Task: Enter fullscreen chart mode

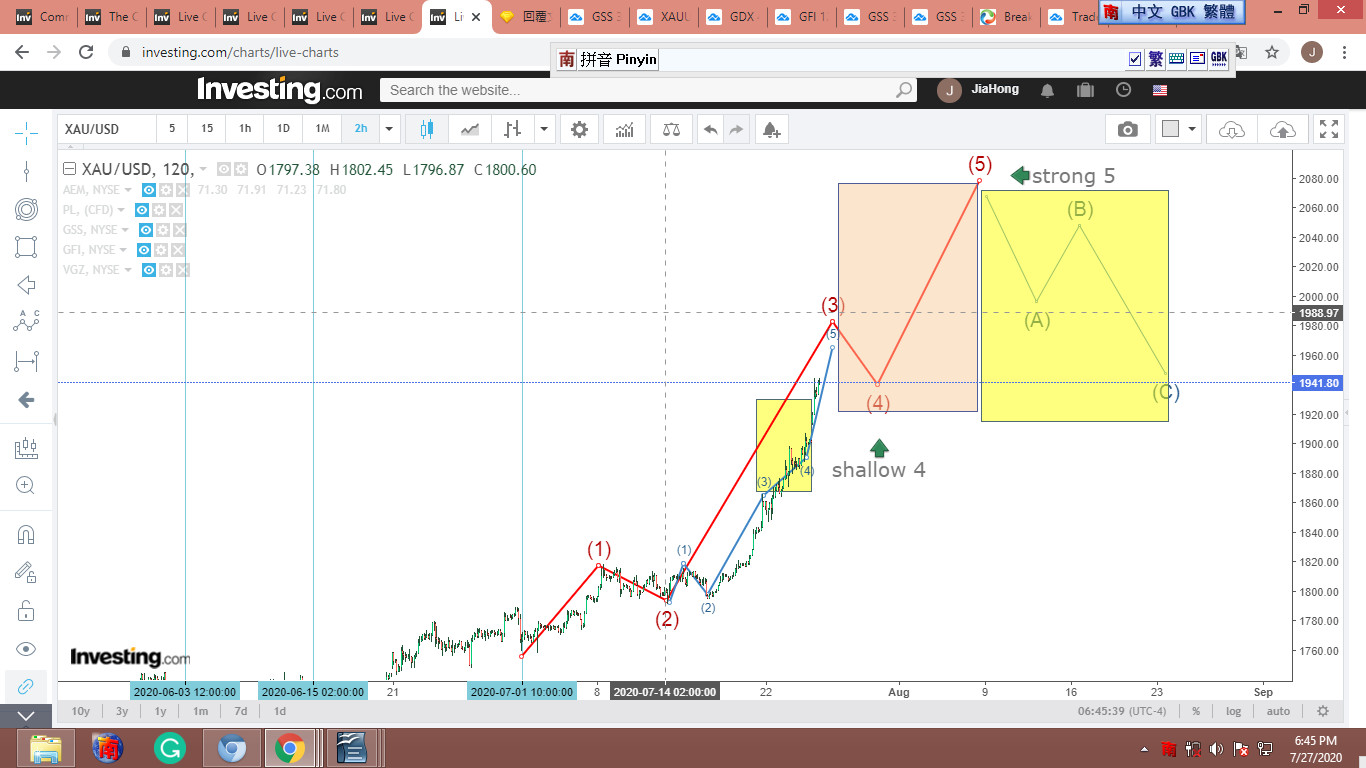Action: click(1328, 129)
